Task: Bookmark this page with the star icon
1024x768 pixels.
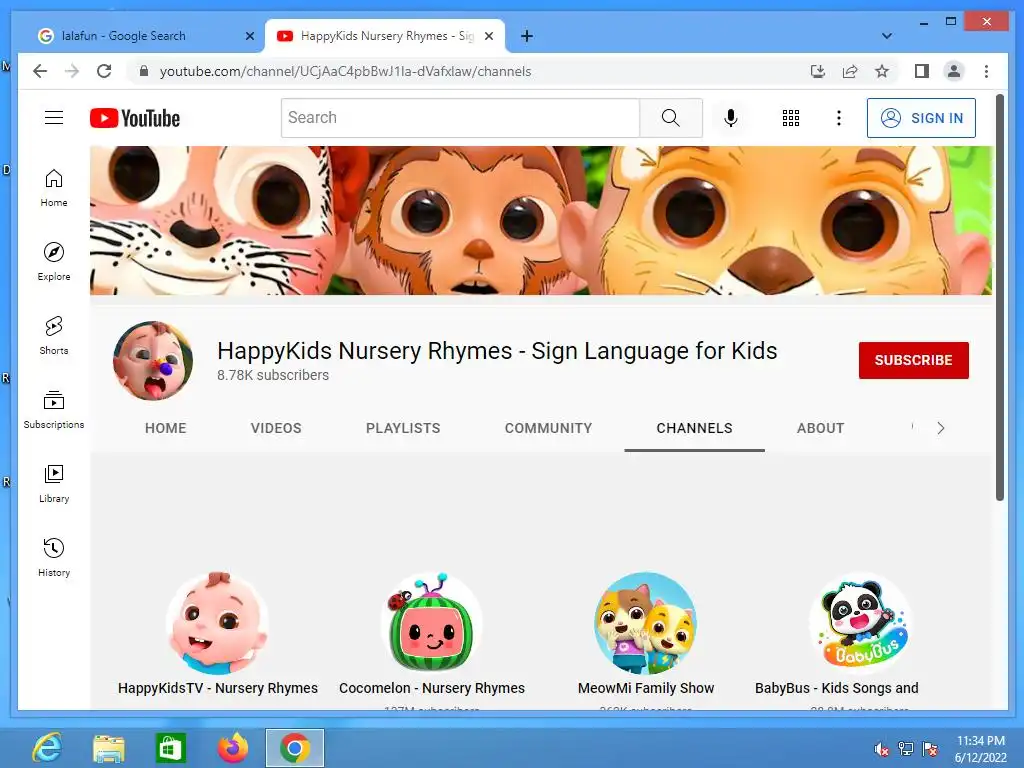Action: click(x=882, y=71)
